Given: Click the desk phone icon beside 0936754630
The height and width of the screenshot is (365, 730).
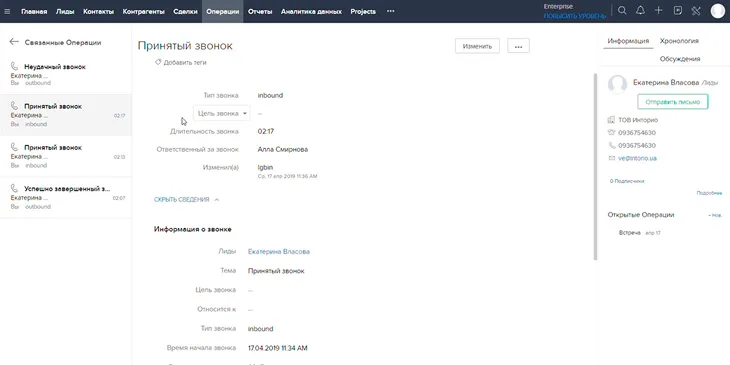Looking at the screenshot, I should [x=612, y=133].
